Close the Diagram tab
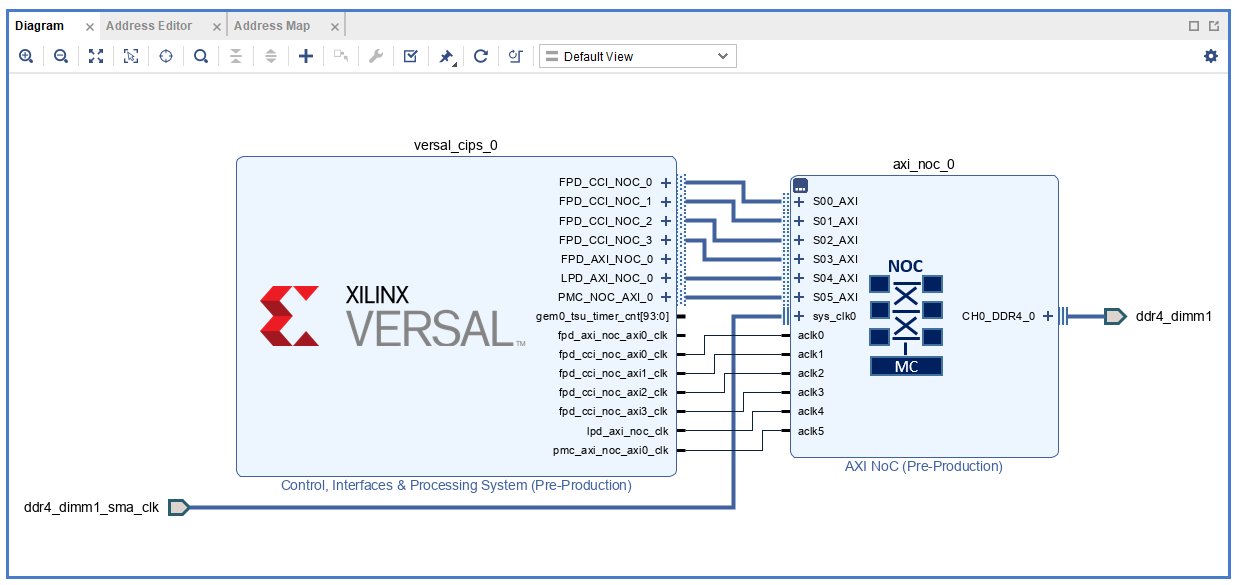Image resolution: width=1239 pixels, height=585 pixels. [89, 27]
